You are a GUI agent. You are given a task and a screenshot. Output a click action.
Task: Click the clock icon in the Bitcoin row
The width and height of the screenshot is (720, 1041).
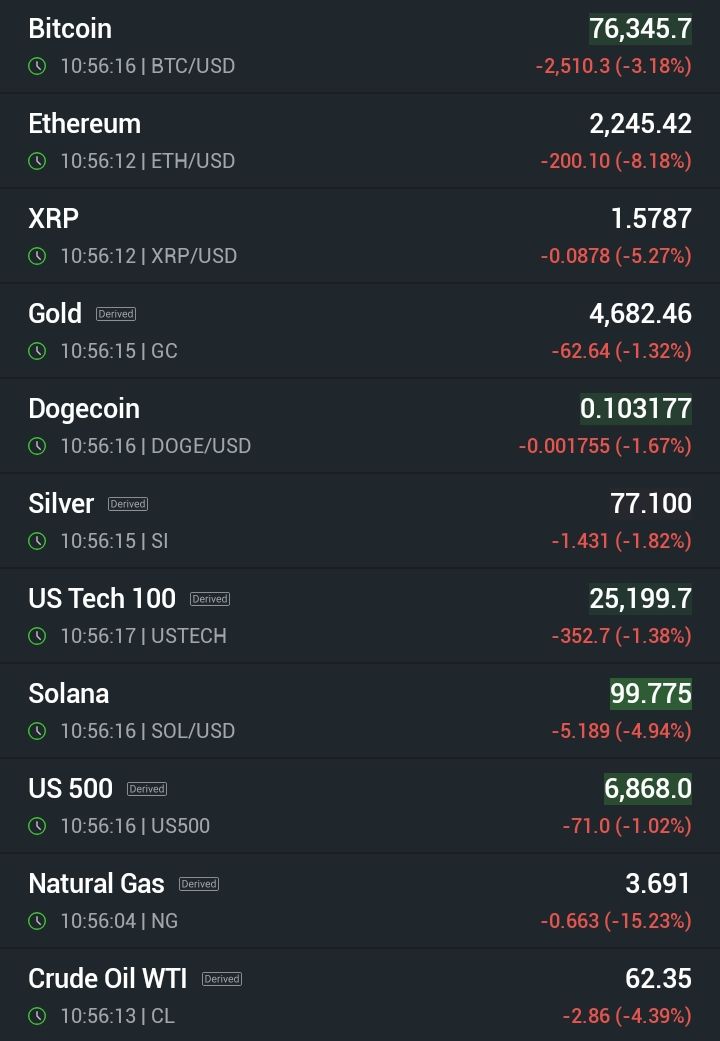pyautogui.click(x=37, y=66)
